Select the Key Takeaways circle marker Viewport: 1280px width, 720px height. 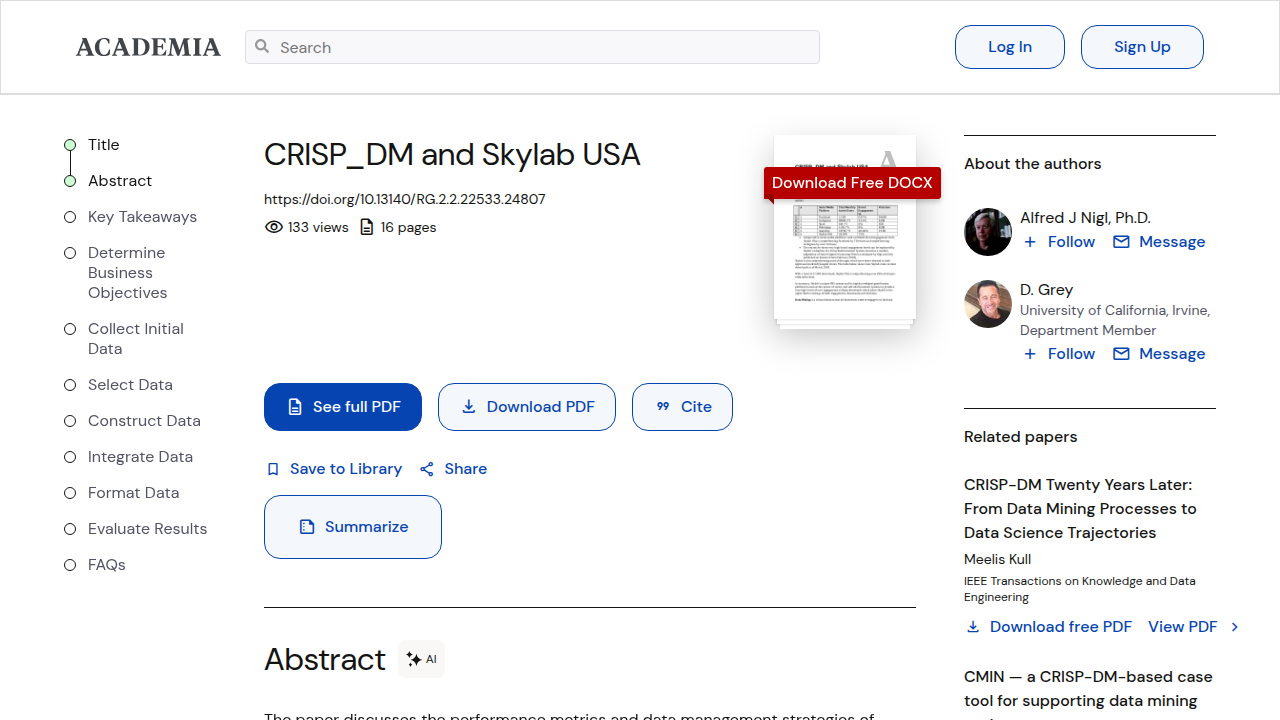[x=70, y=217]
